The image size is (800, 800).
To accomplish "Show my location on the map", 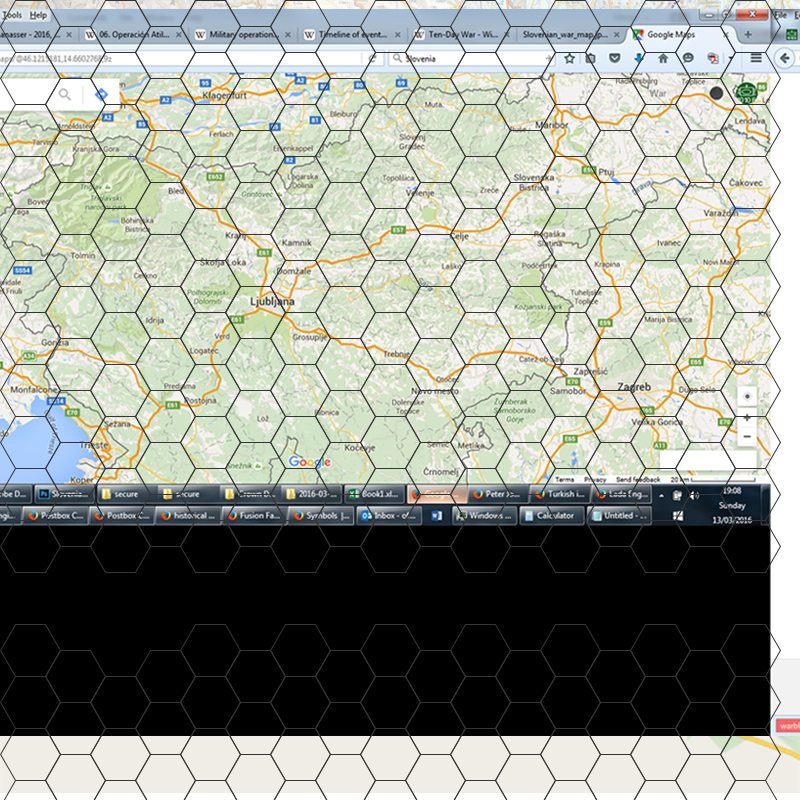I will pyautogui.click(x=747, y=396).
